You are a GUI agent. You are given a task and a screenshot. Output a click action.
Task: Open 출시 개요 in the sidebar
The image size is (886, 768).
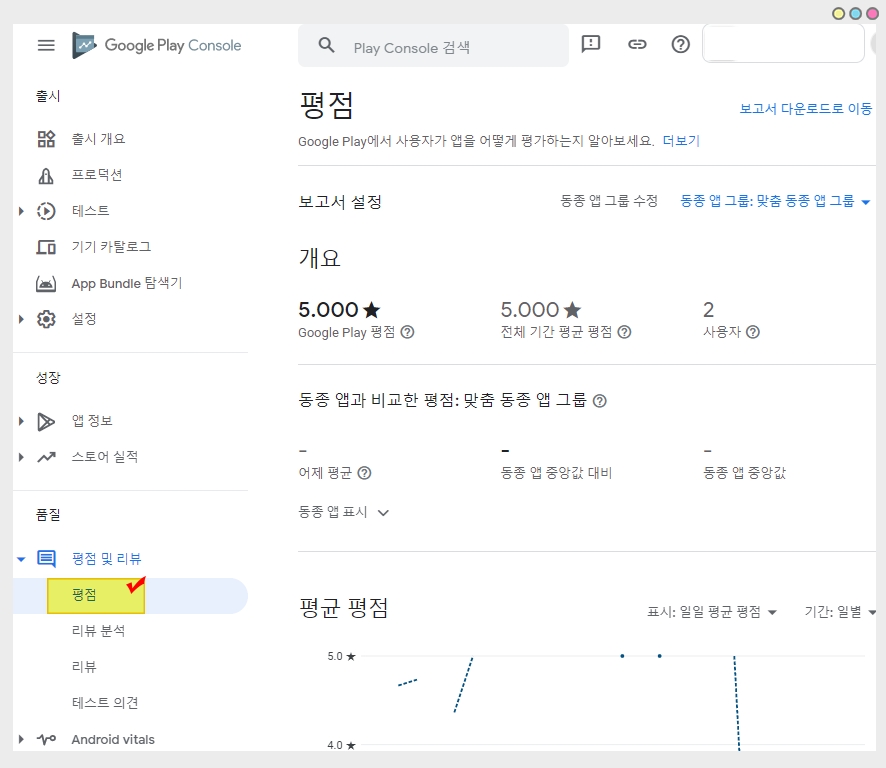[98, 139]
